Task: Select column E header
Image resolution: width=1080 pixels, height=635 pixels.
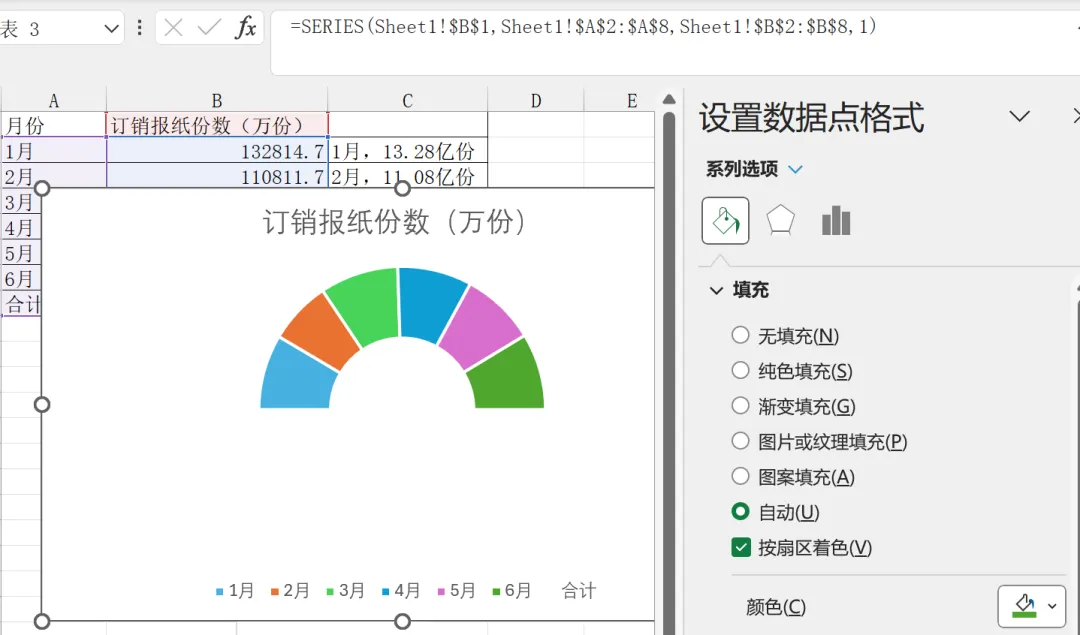Action: (632, 101)
